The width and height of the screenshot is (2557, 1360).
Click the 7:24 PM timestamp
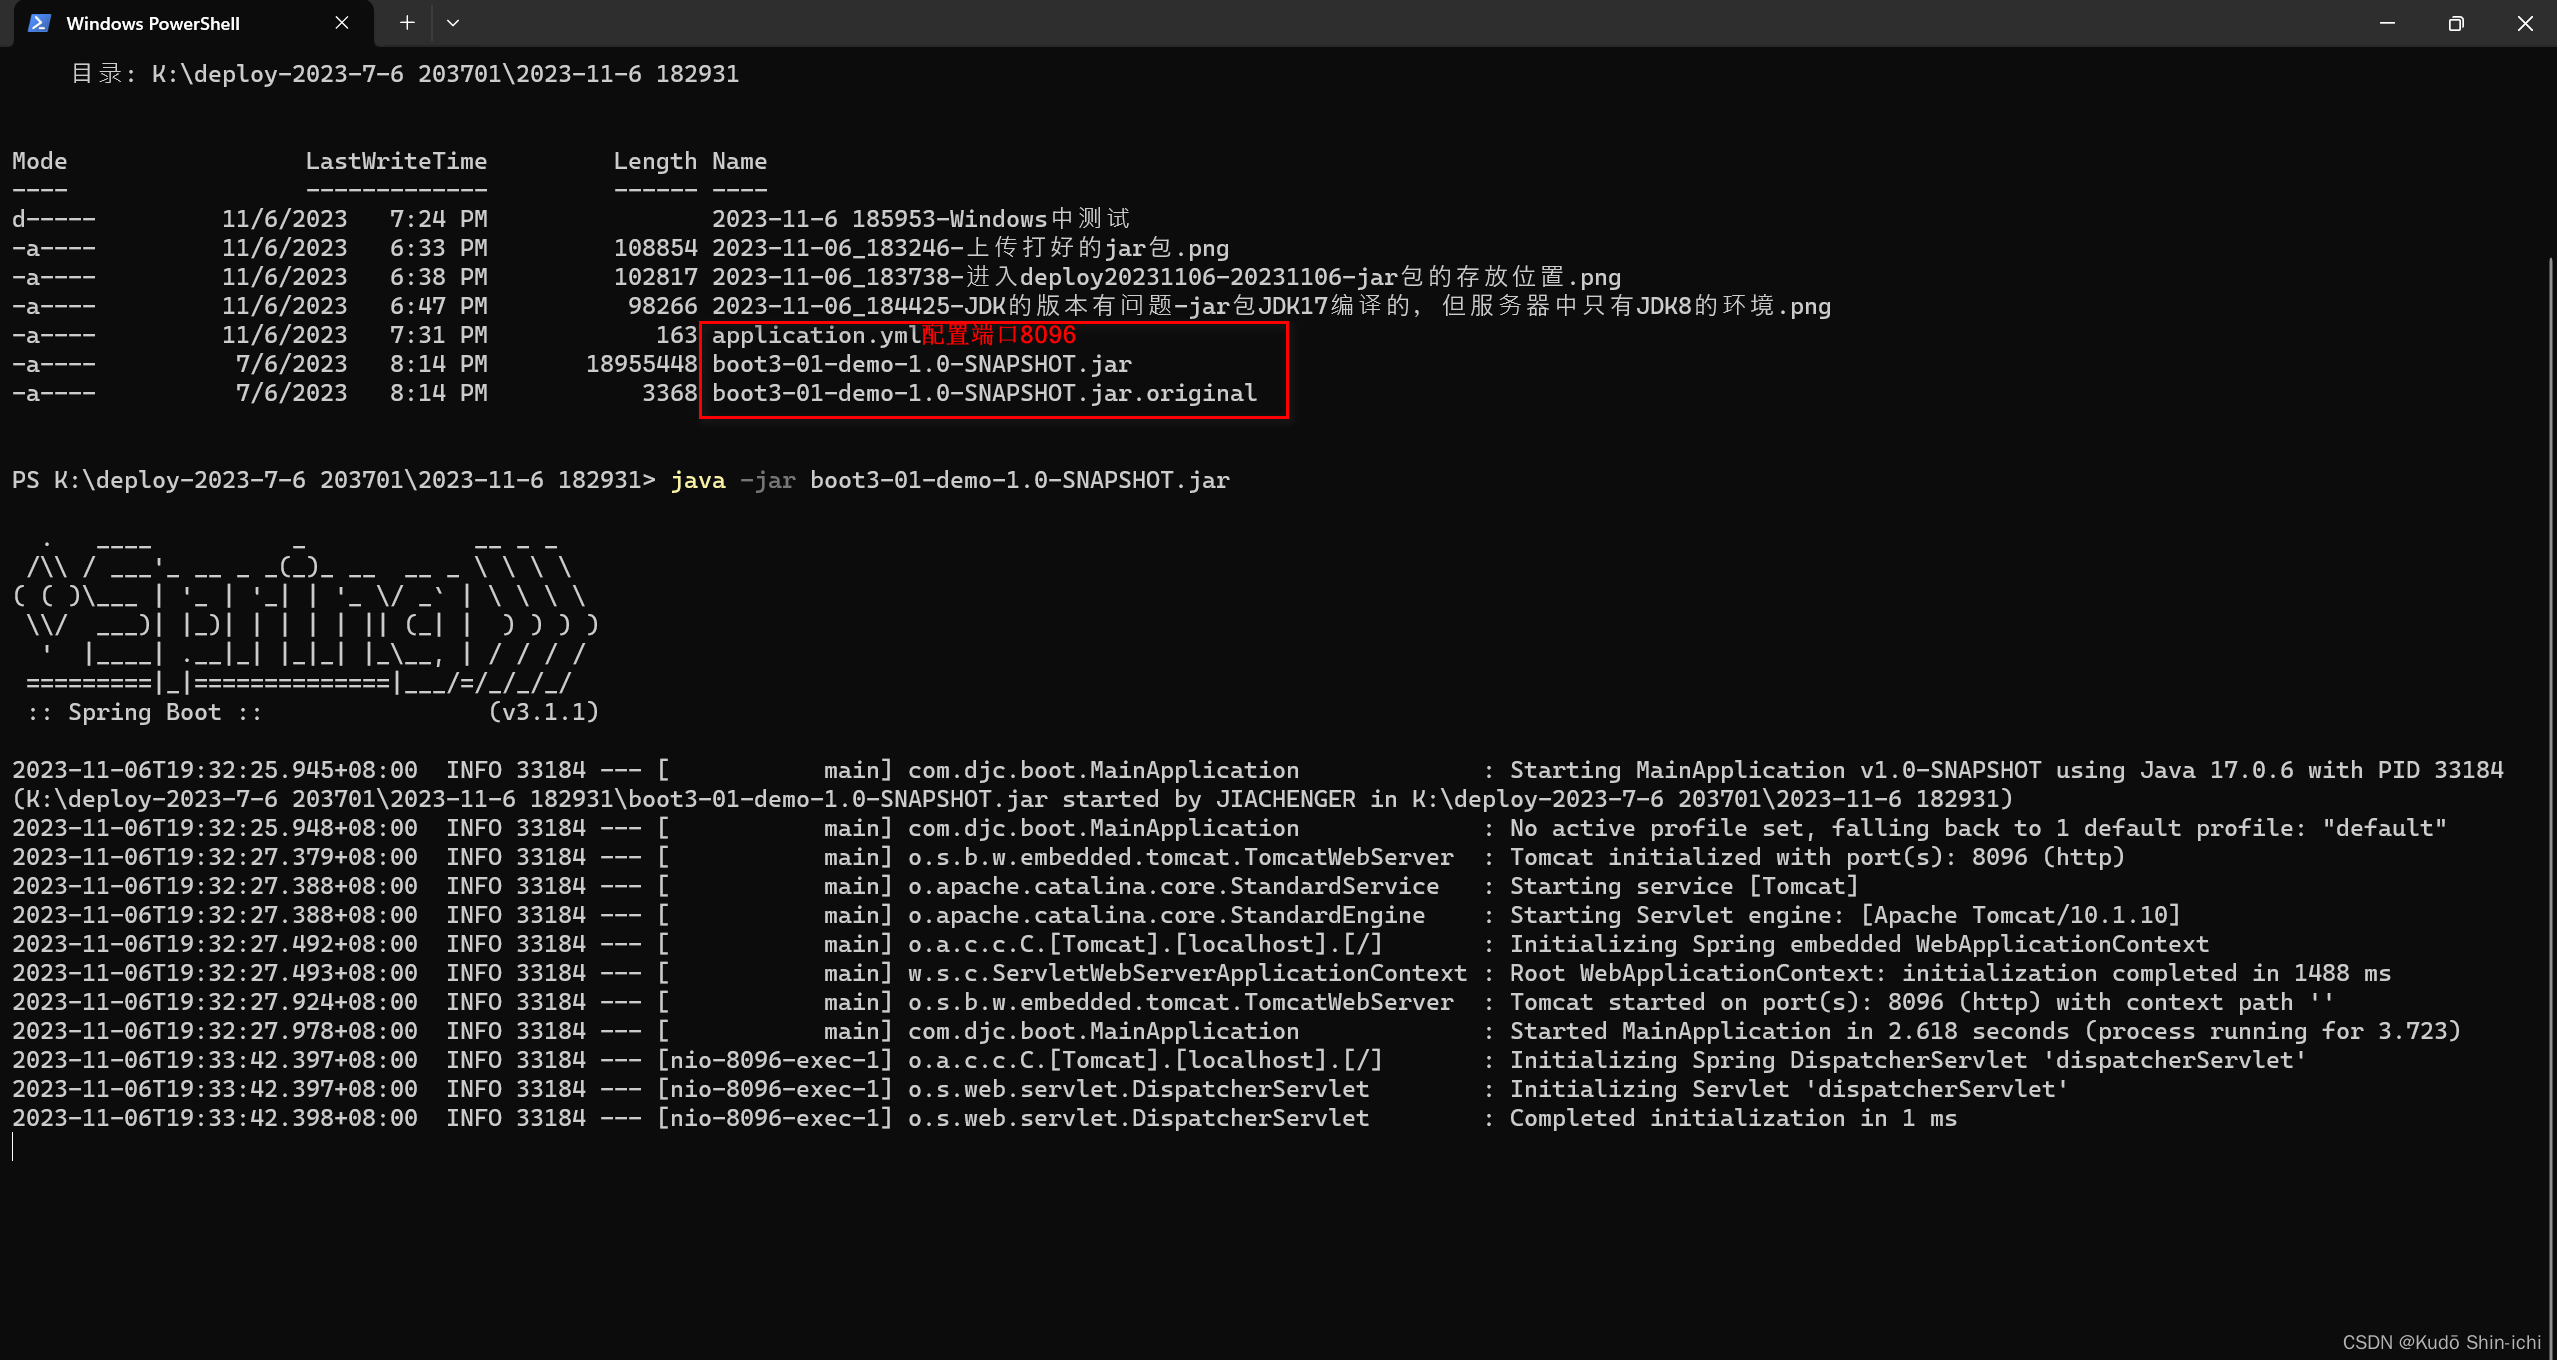coord(439,219)
